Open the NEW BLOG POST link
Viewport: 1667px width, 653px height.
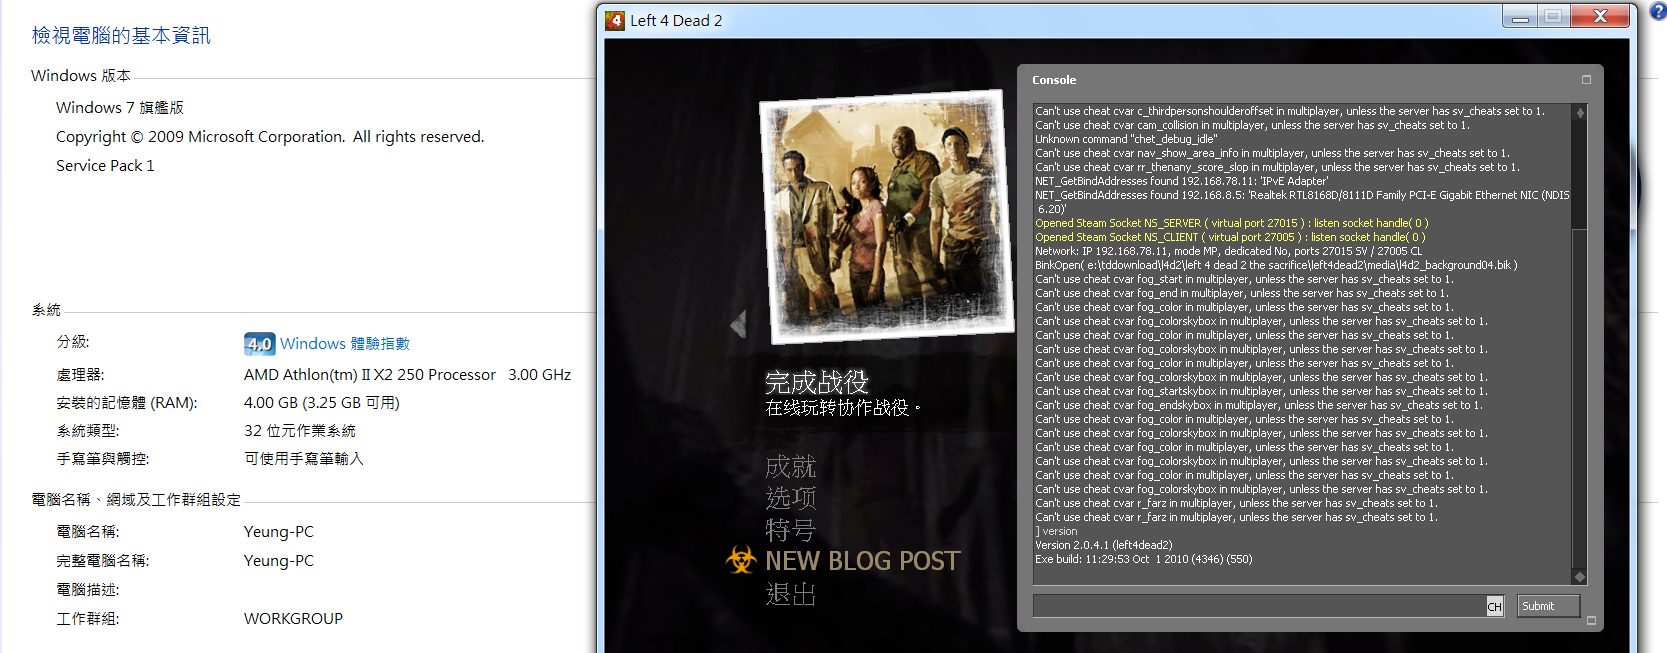862,561
